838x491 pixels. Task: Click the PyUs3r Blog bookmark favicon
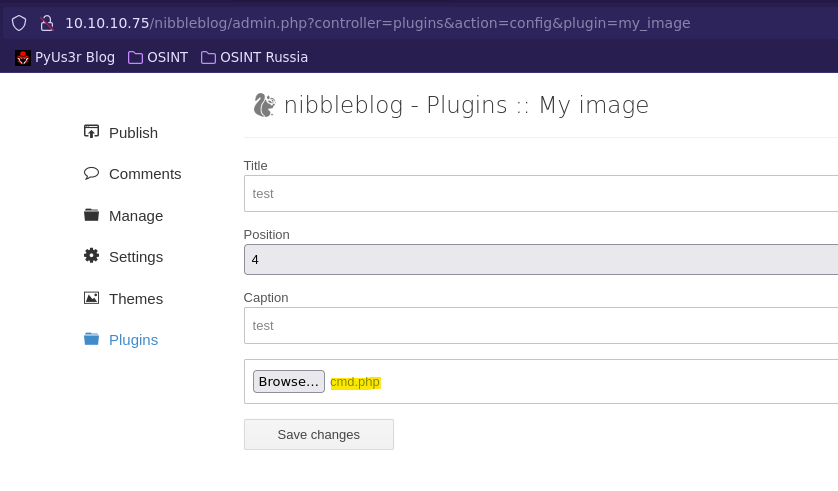click(23, 57)
